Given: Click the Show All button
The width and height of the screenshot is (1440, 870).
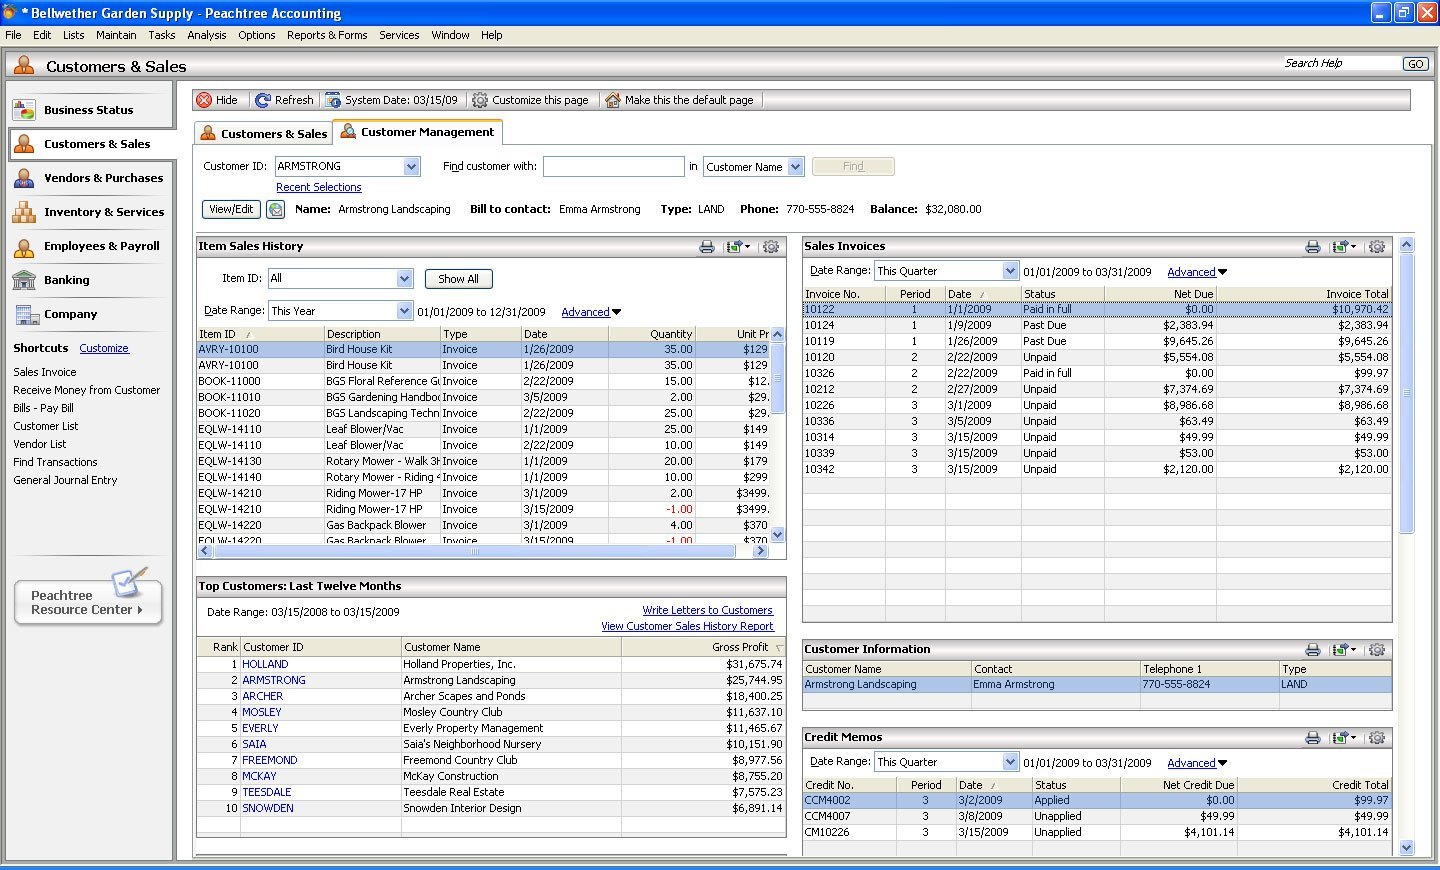Looking at the screenshot, I should 458,279.
